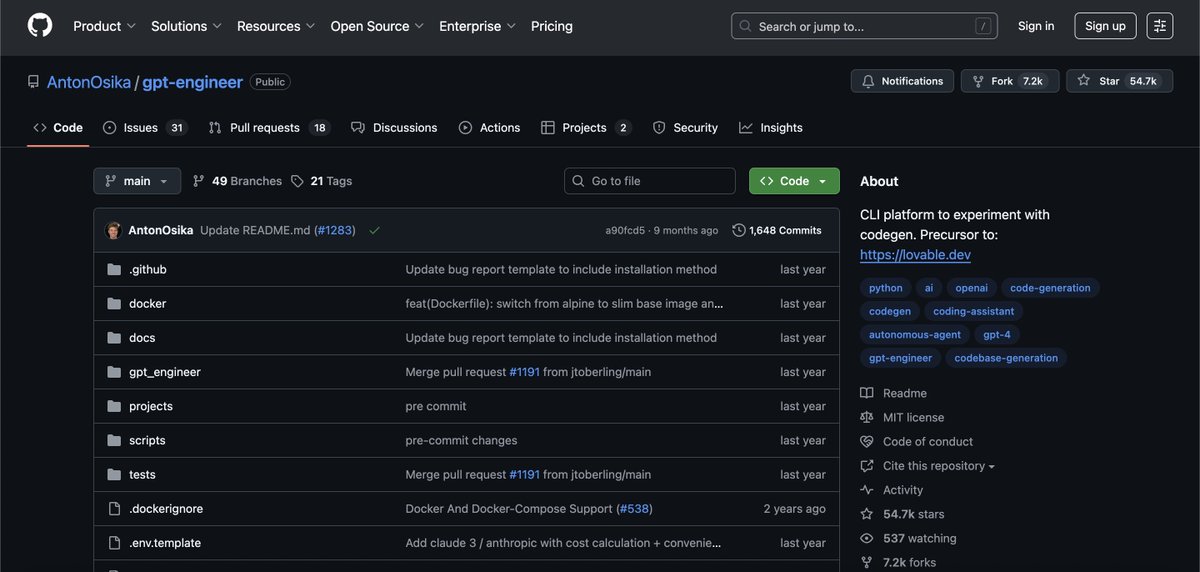Open the Pricing menu item
The height and width of the screenshot is (572, 1200).
pos(552,26)
